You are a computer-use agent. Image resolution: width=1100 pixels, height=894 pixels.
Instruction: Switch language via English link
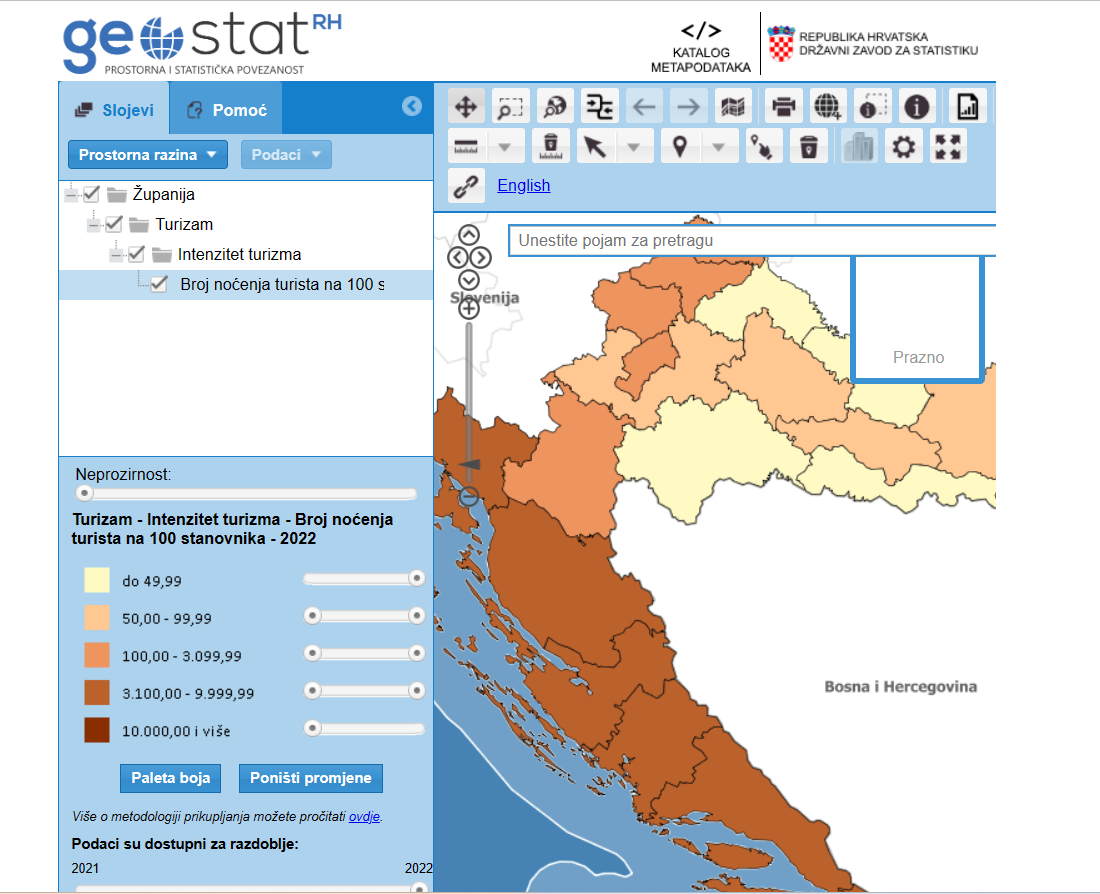tap(524, 185)
